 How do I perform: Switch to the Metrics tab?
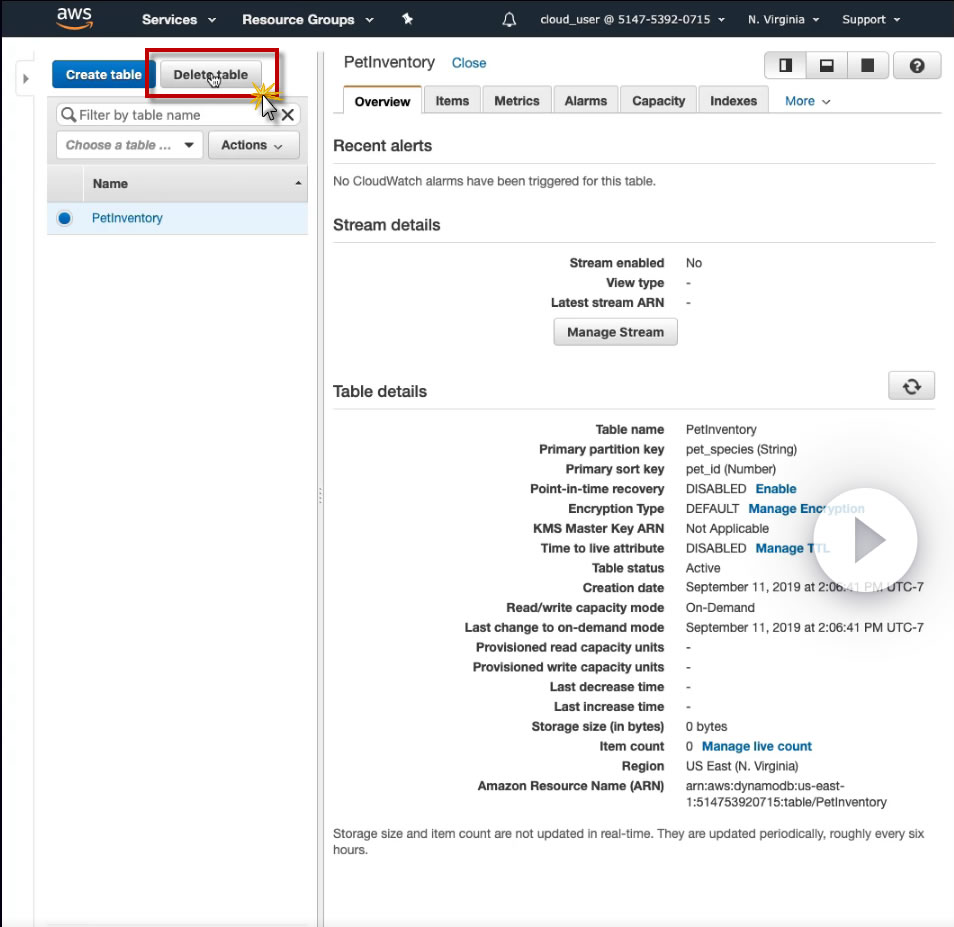[517, 100]
